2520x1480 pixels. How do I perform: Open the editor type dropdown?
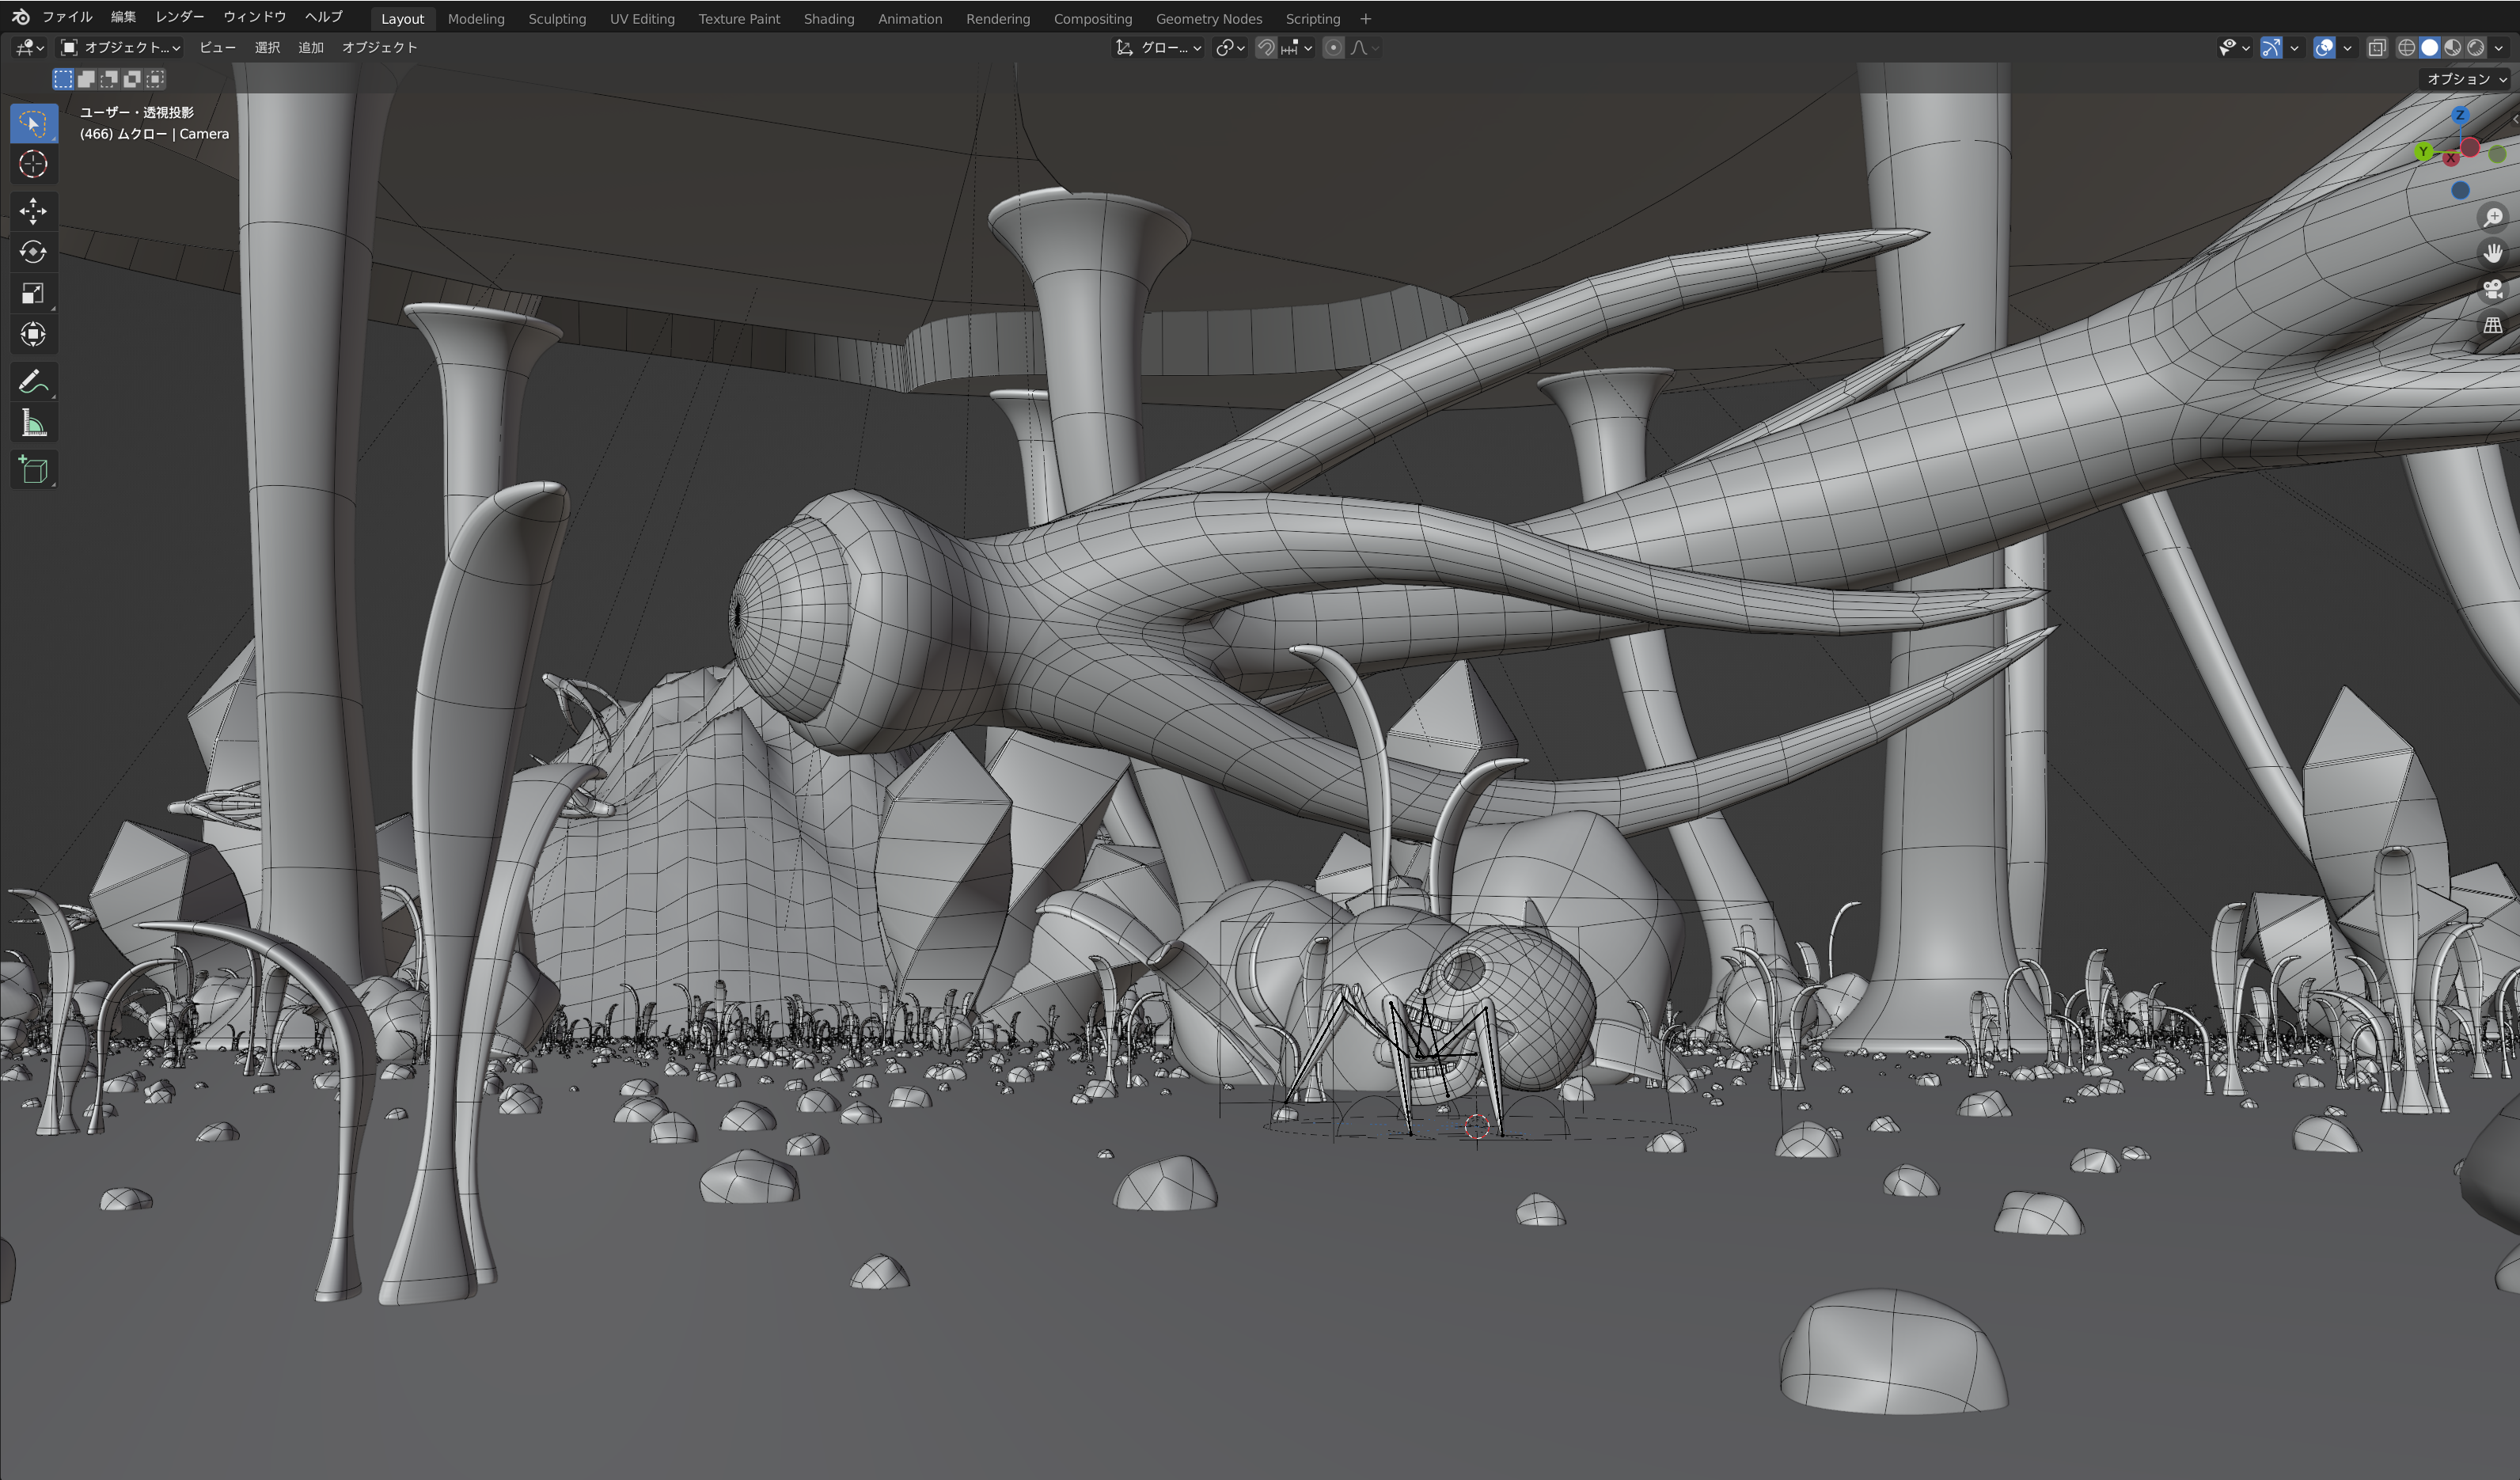pyautogui.click(x=29, y=48)
